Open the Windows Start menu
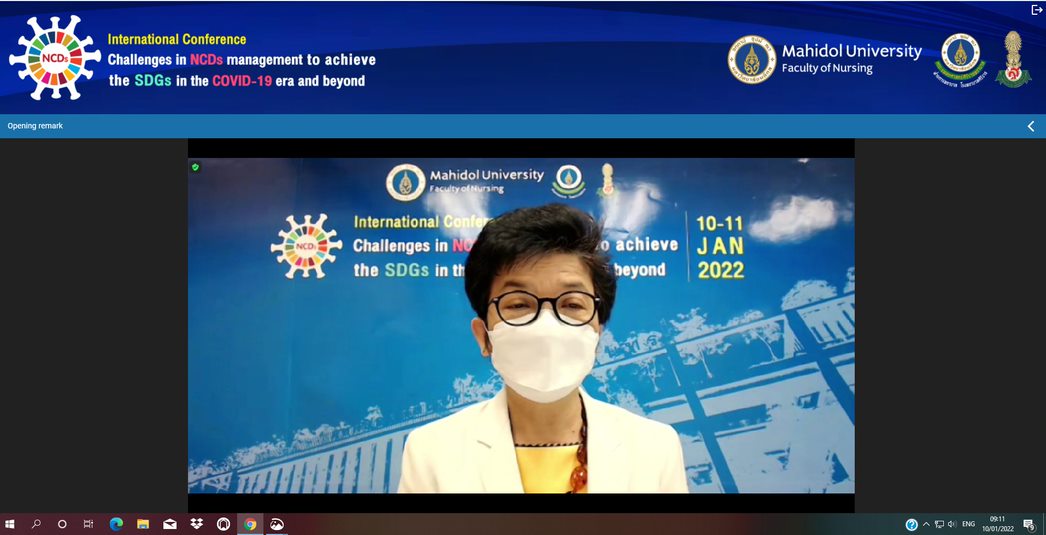Image resolution: width=1046 pixels, height=535 pixels. click(10, 524)
